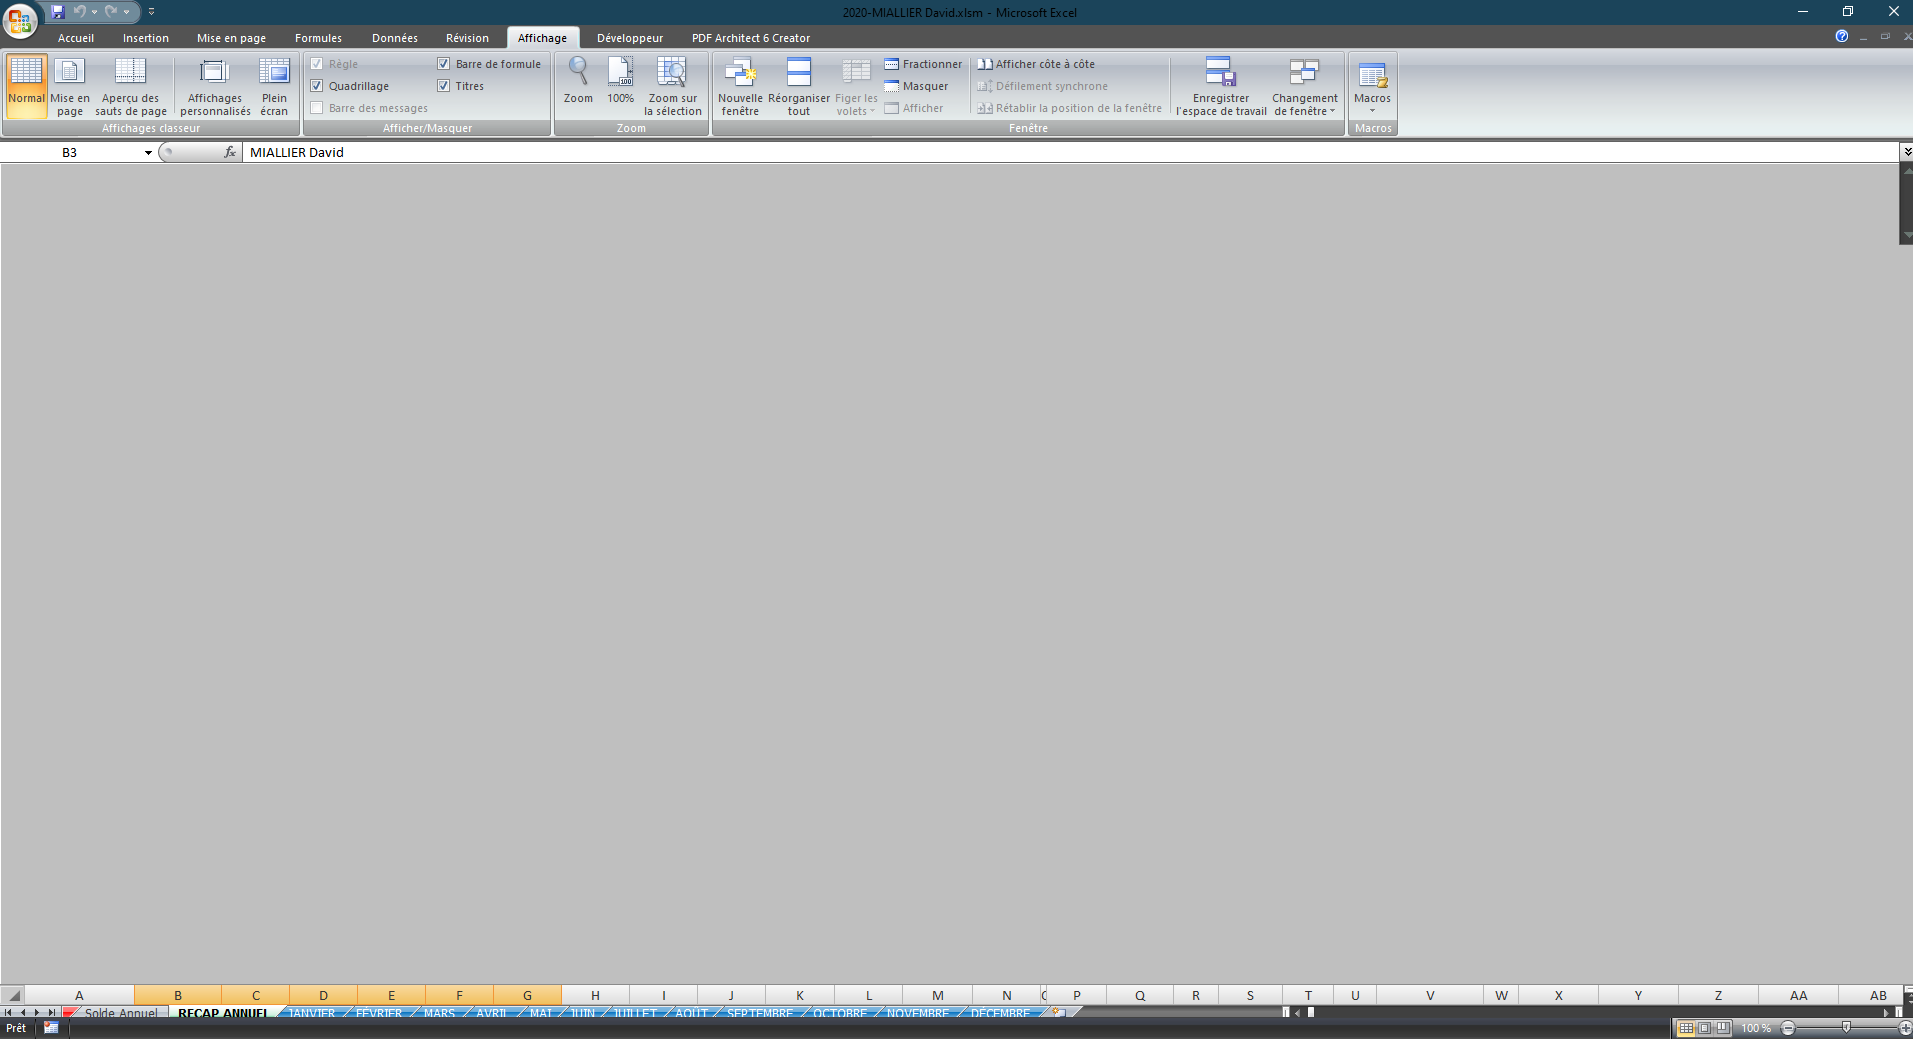Toggle Quadrillage checkbox

pyautogui.click(x=317, y=86)
